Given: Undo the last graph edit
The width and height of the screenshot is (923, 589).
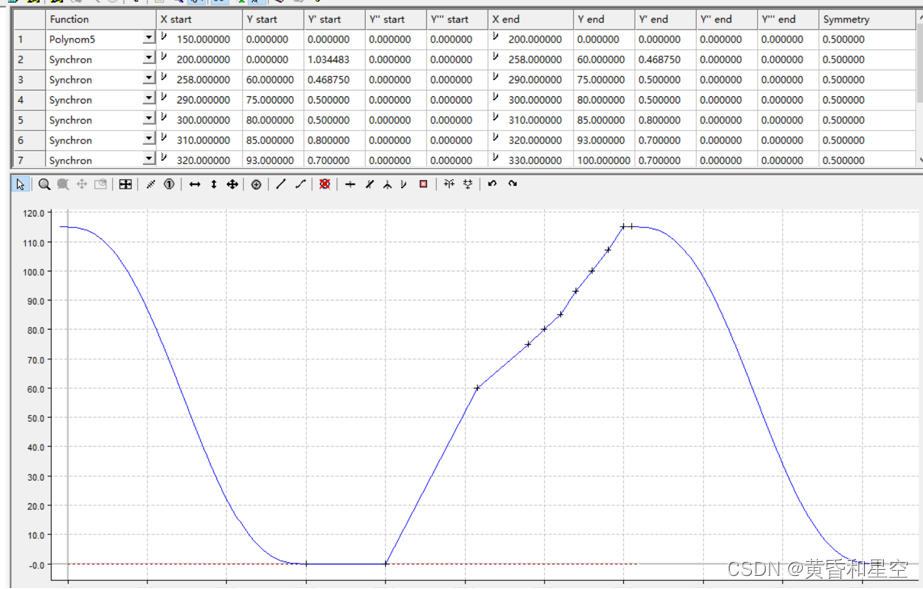Looking at the screenshot, I should pyautogui.click(x=492, y=184).
